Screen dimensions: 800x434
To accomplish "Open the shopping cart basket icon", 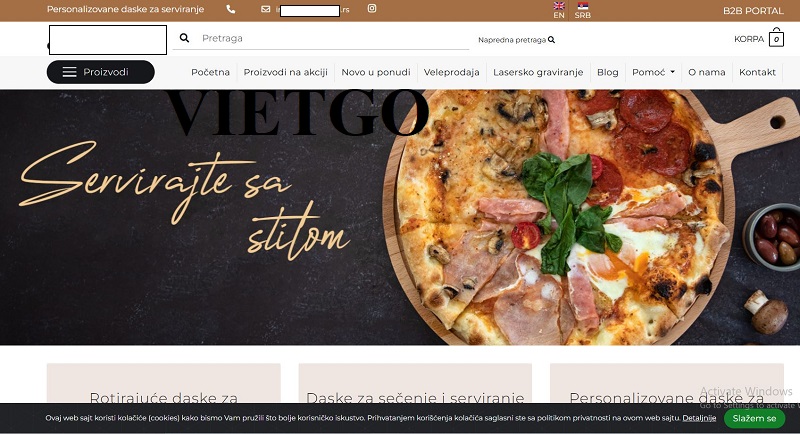I will pyautogui.click(x=776, y=39).
